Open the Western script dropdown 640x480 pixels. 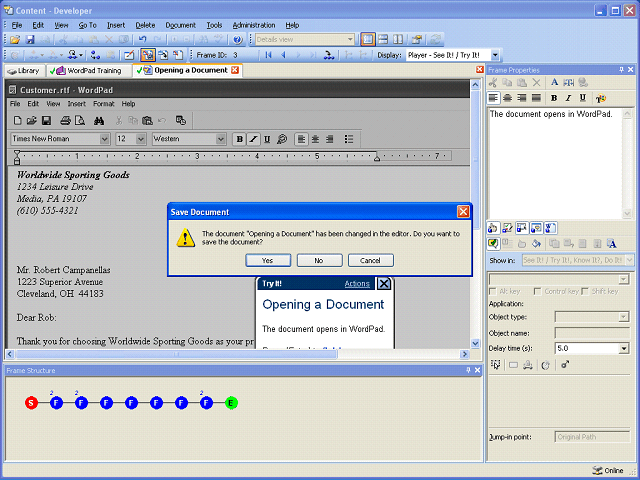click(x=221, y=139)
